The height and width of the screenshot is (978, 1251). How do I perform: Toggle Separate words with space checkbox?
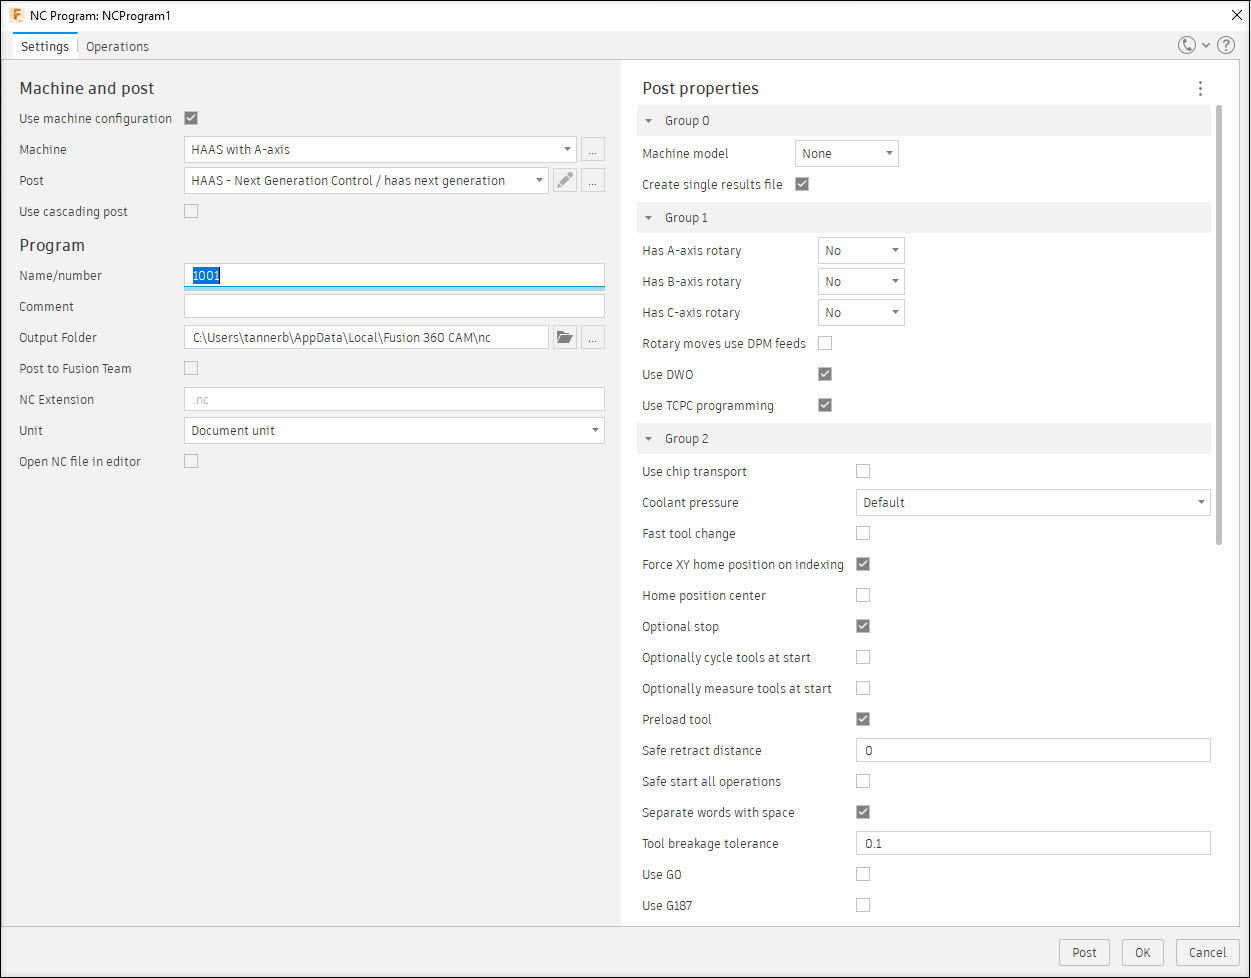pyautogui.click(x=863, y=812)
